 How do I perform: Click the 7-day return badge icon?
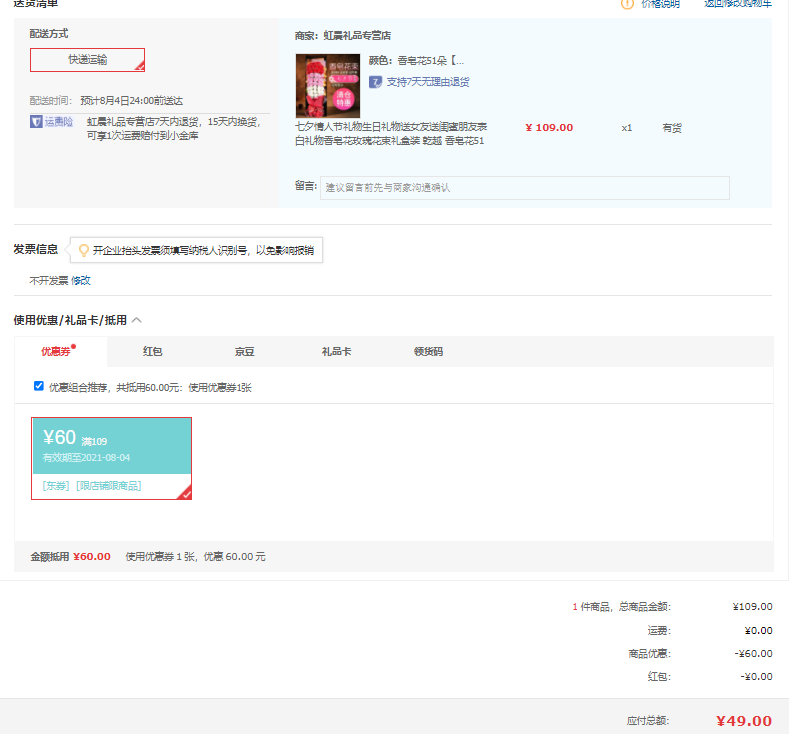pos(376,82)
